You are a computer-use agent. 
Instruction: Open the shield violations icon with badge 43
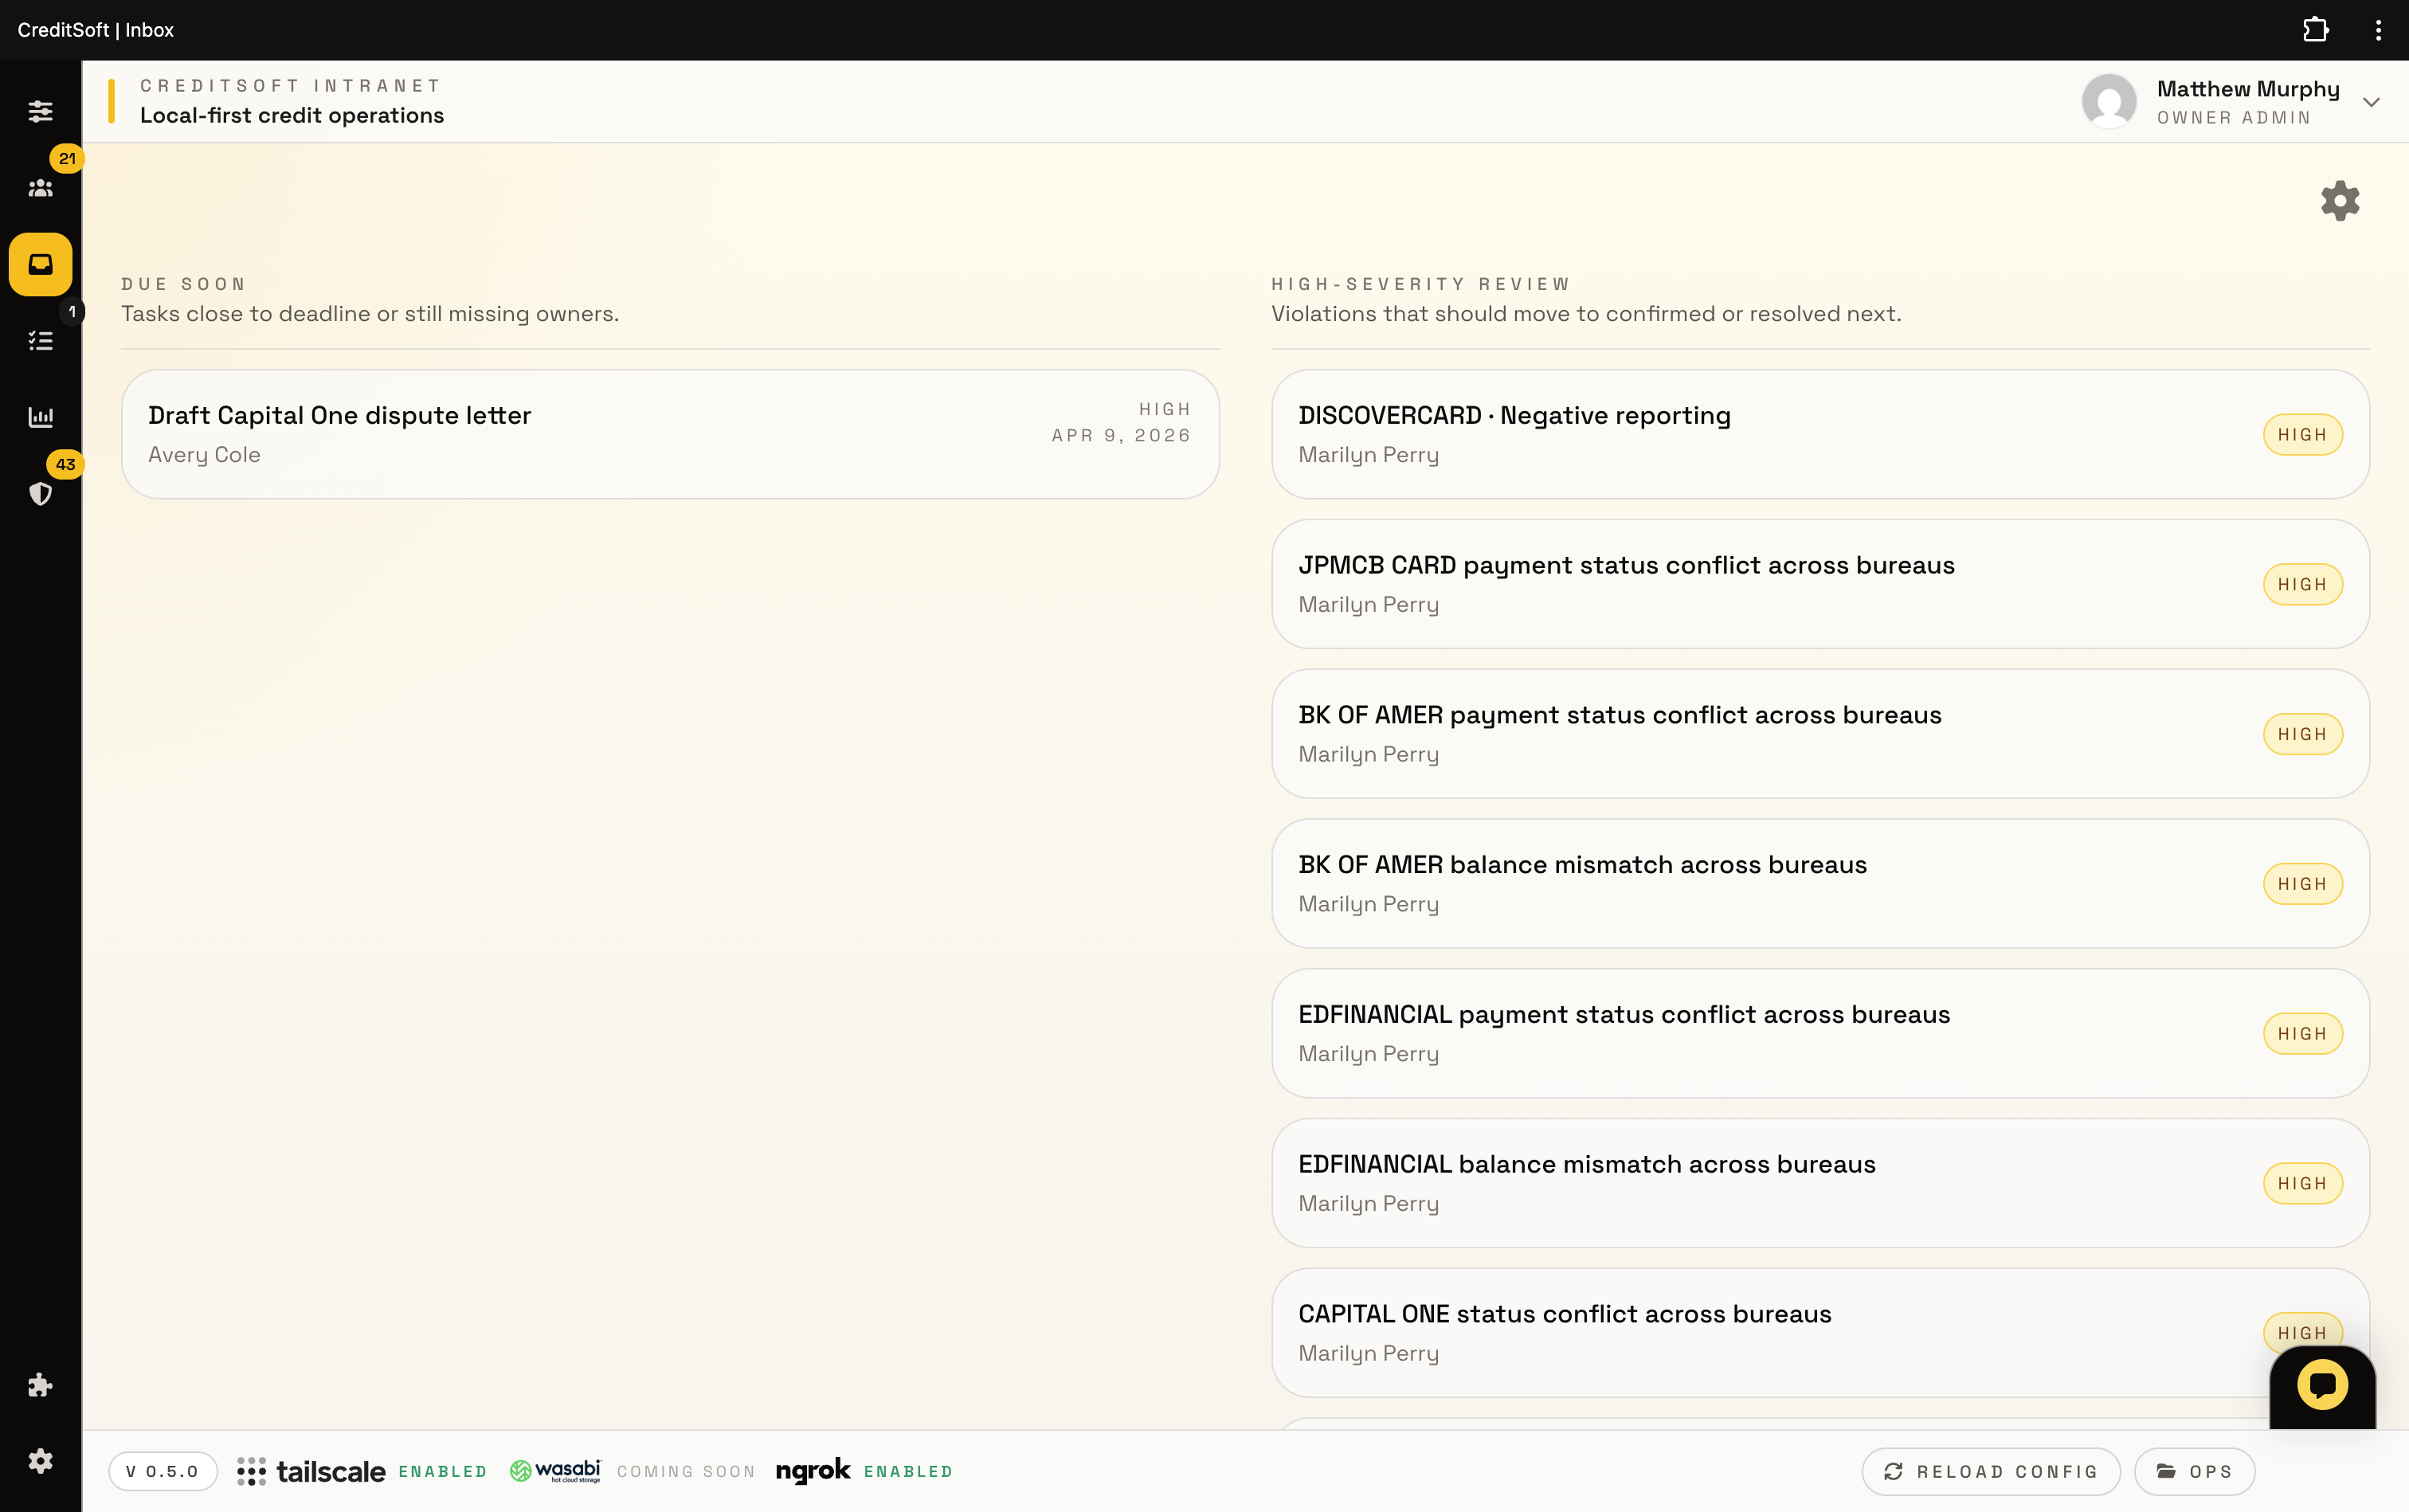[x=40, y=493]
